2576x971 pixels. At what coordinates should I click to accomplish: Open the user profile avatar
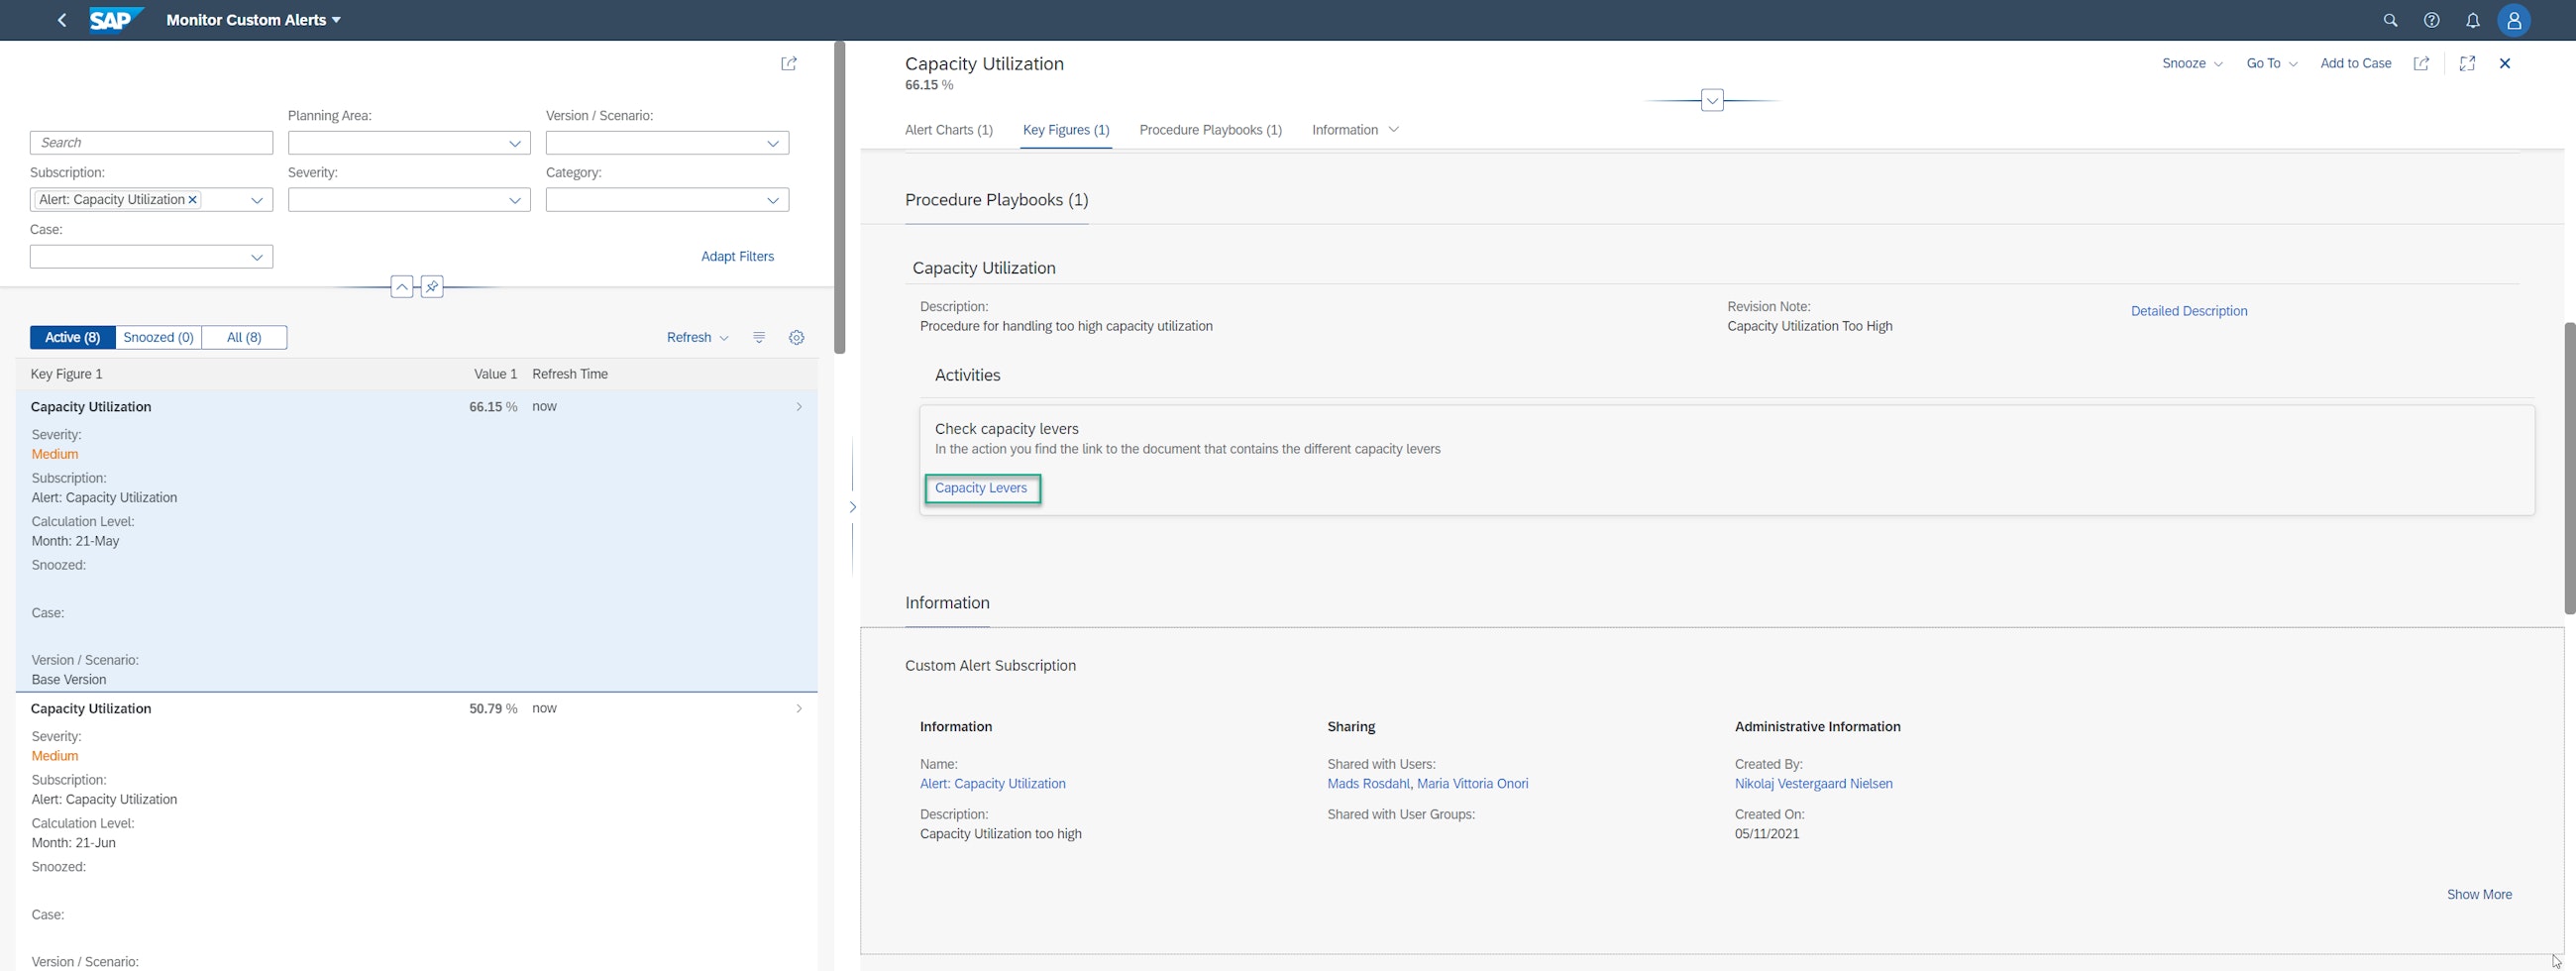coord(2513,20)
